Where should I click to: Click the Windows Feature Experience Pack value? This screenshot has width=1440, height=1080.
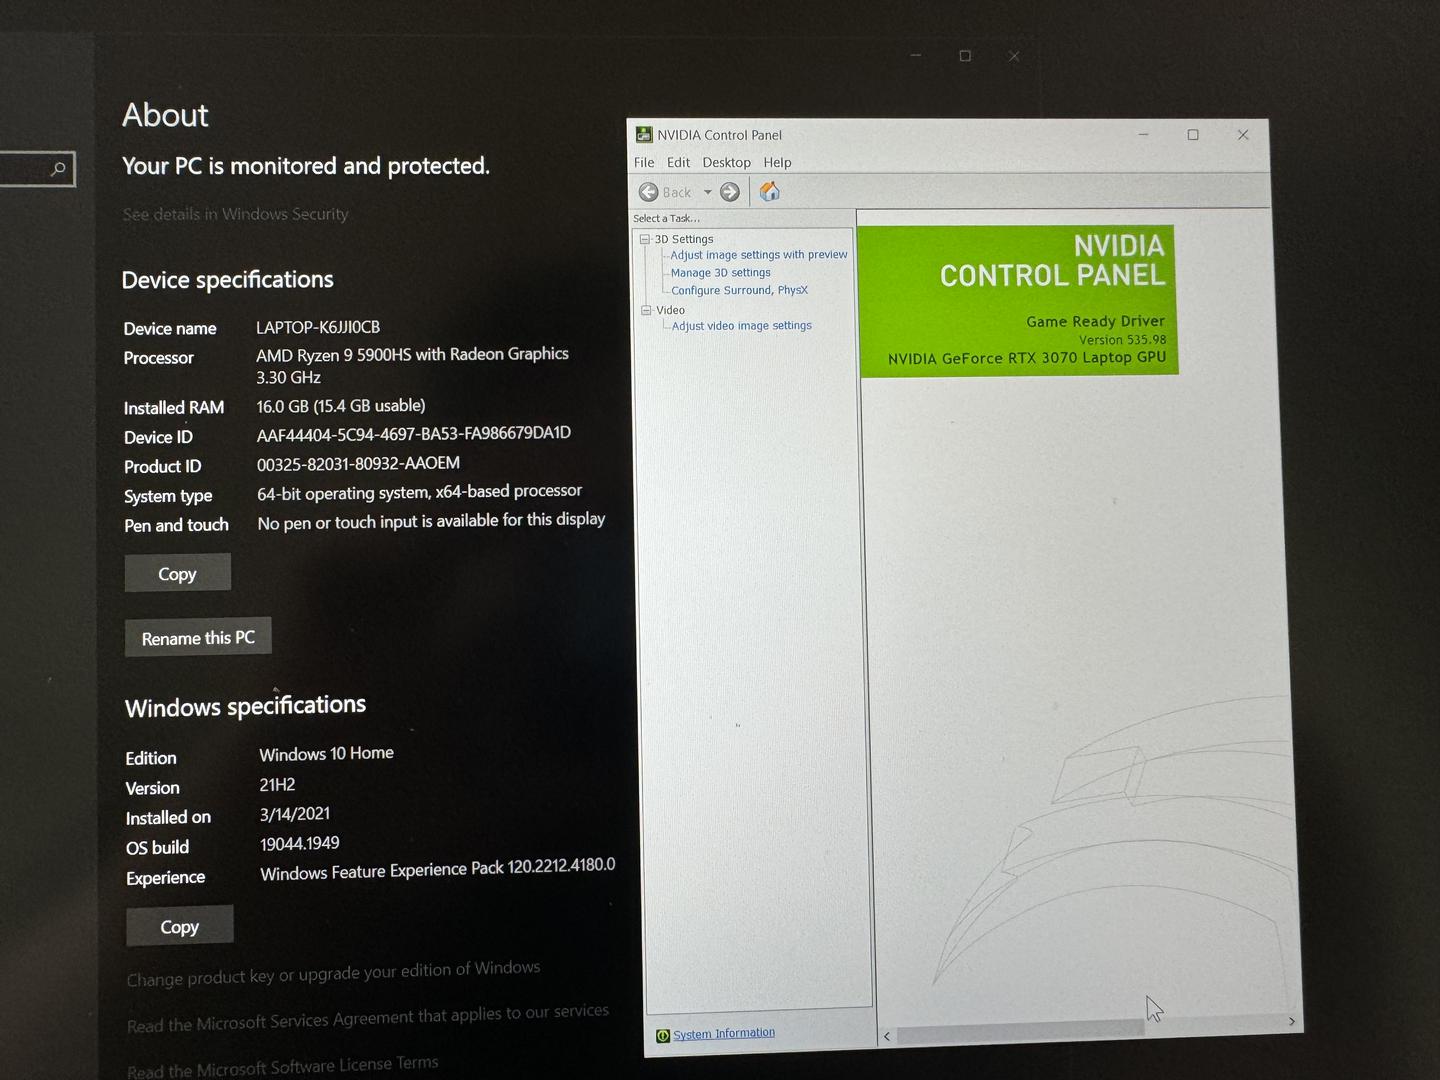pos(438,869)
